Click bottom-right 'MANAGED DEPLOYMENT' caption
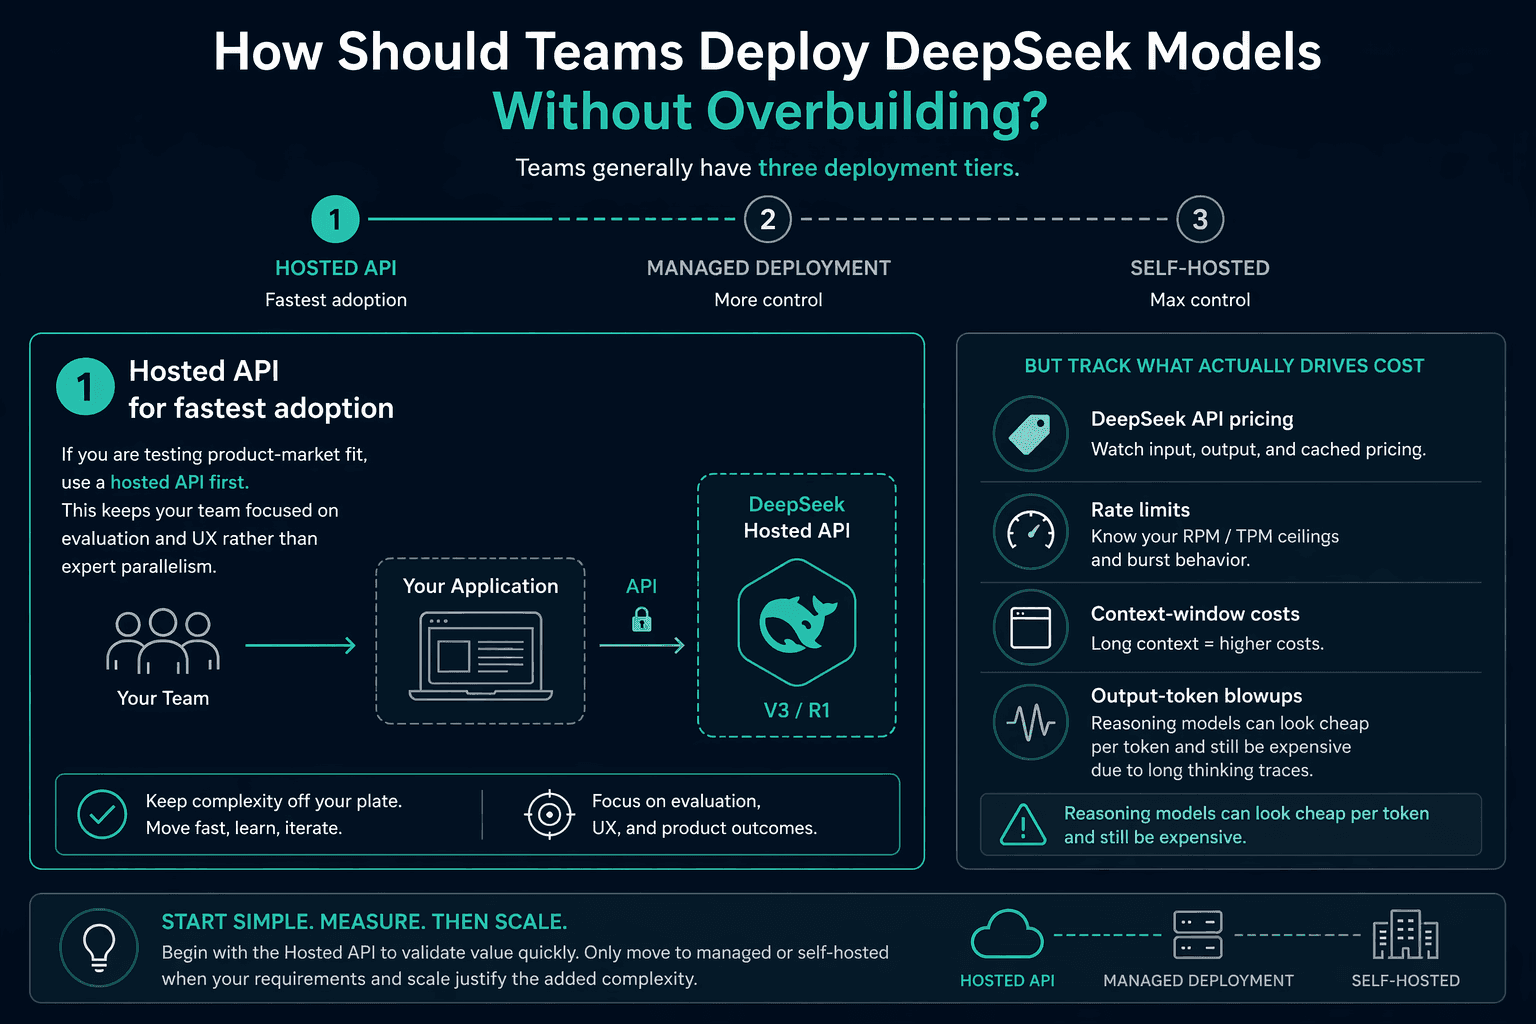This screenshot has height=1024, width=1536. (x=1198, y=981)
